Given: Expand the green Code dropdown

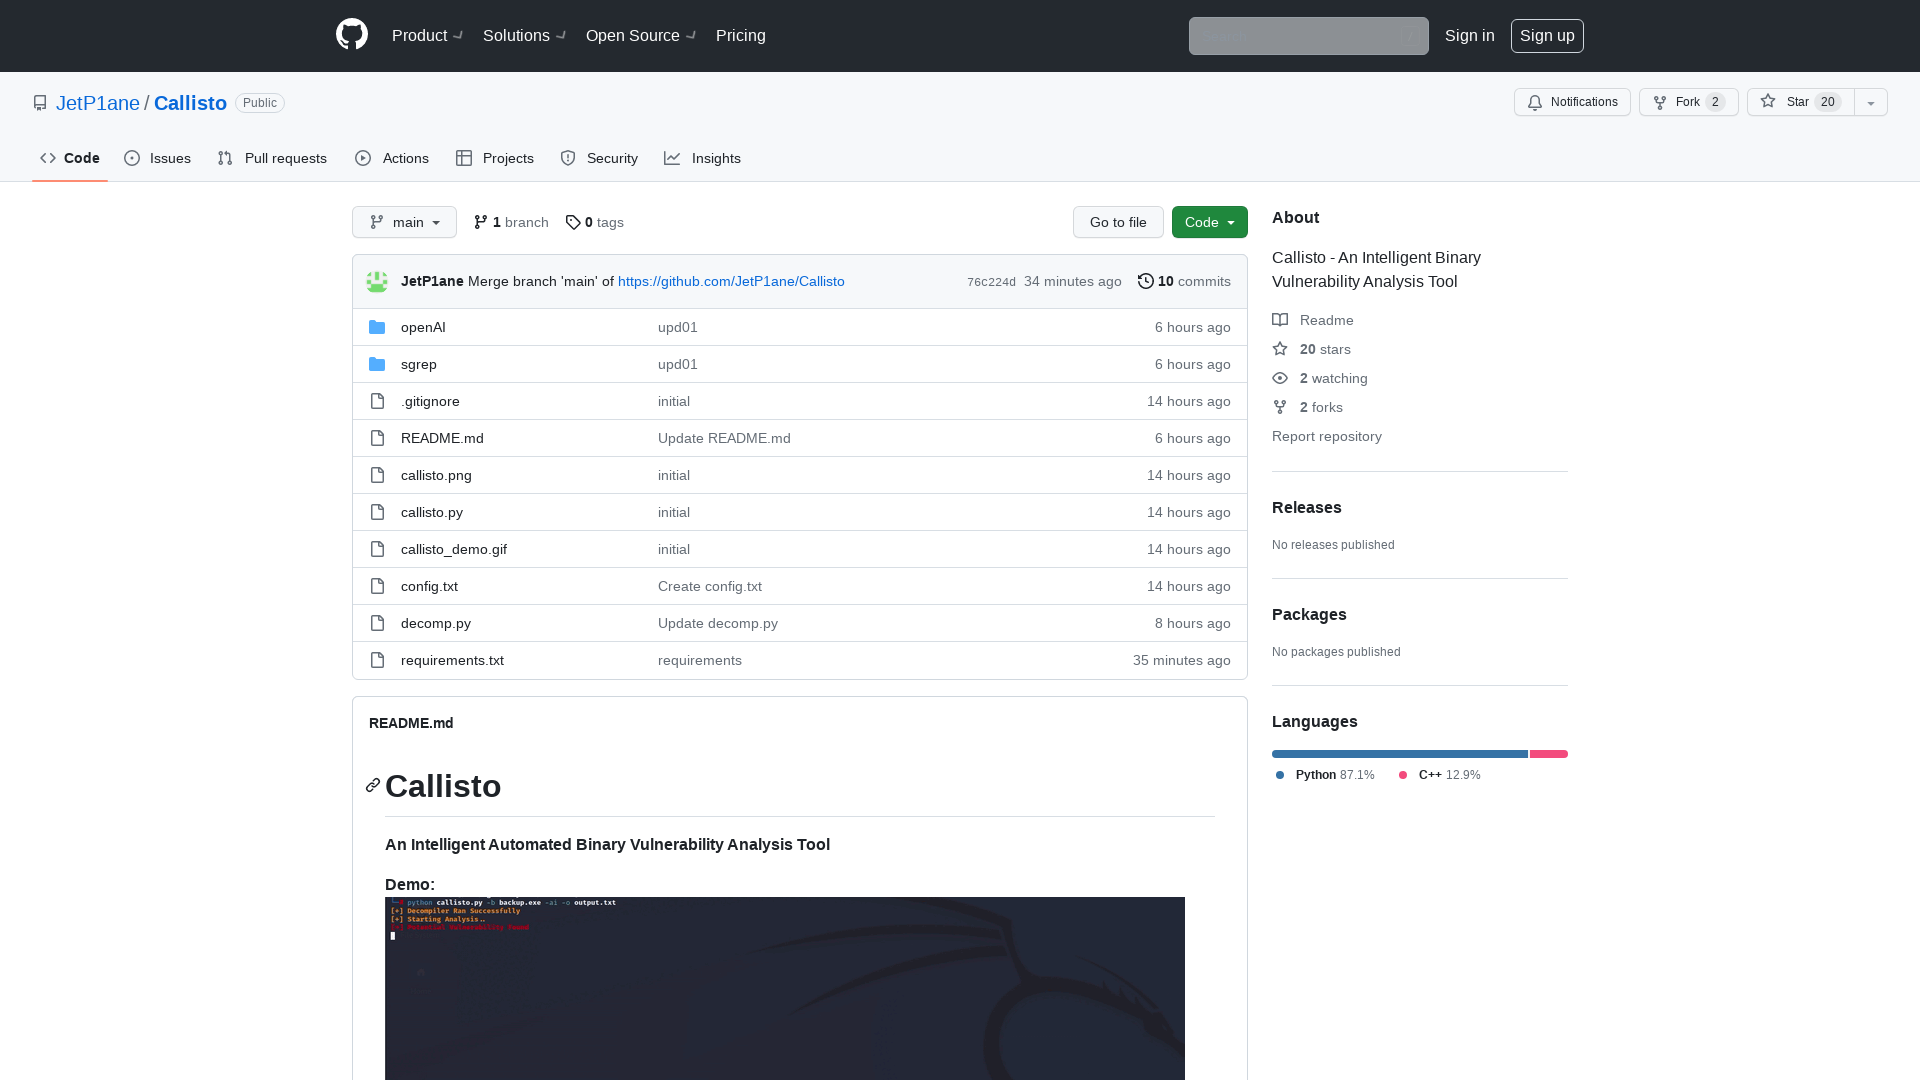Looking at the screenshot, I should tap(1209, 222).
